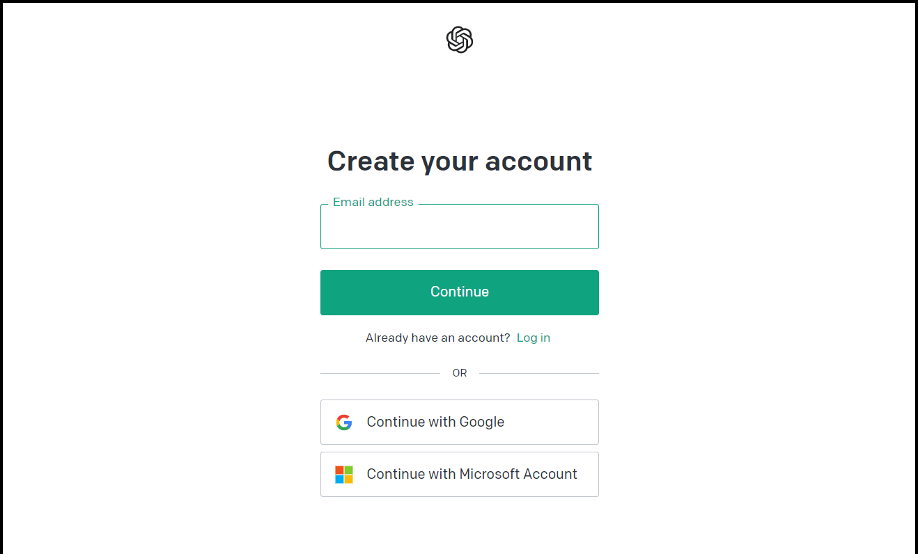The width and height of the screenshot is (918, 554).
Task: Click the green square of the Microsoft logo
Action: 349,470
